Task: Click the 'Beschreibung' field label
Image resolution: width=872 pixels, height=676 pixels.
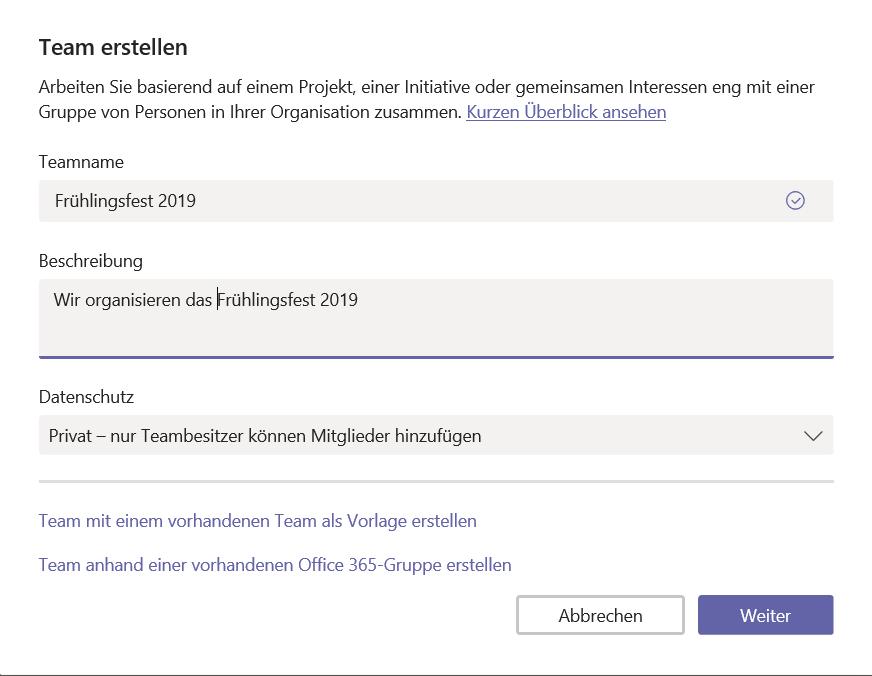Action: [x=91, y=261]
